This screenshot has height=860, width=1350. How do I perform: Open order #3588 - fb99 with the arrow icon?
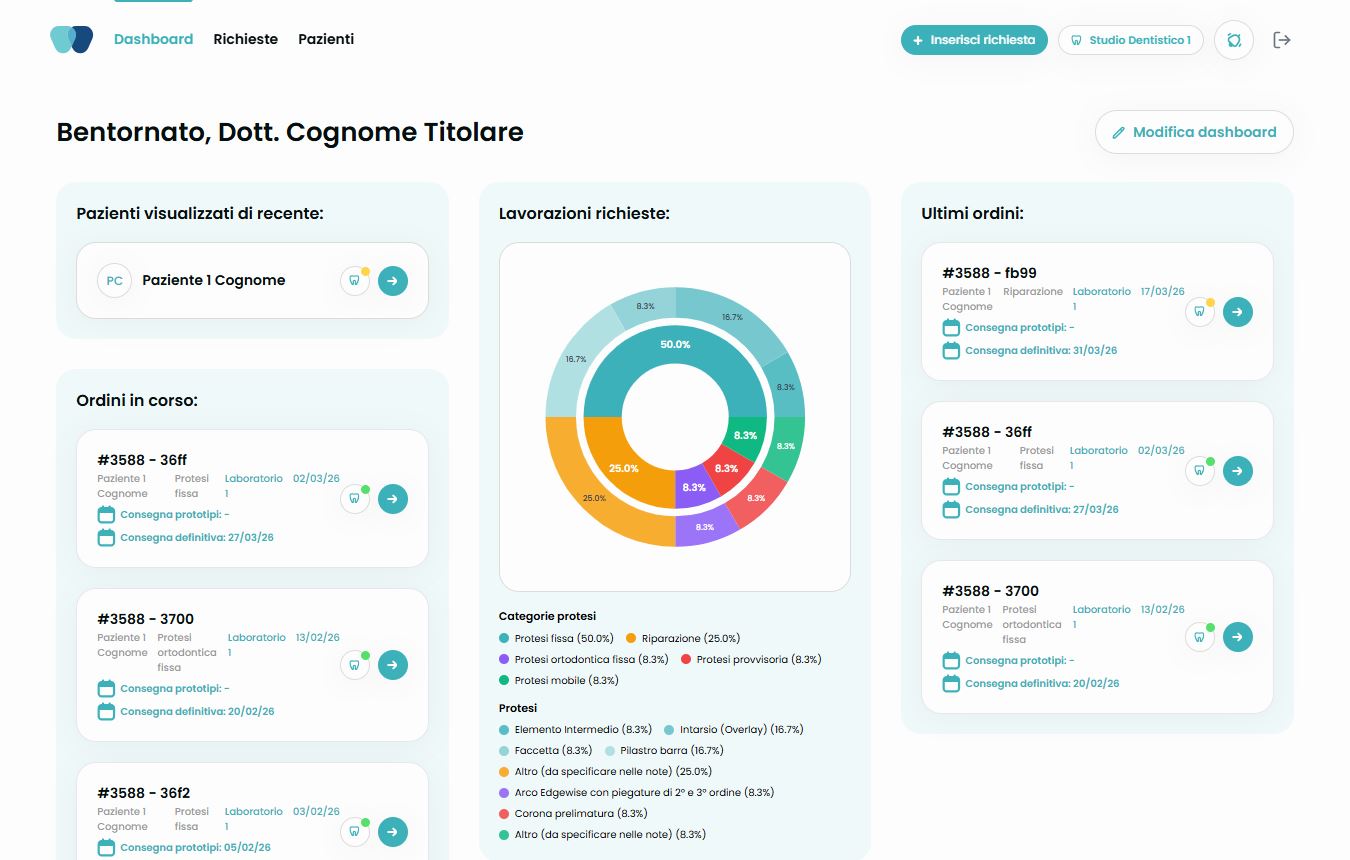click(x=1238, y=311)
